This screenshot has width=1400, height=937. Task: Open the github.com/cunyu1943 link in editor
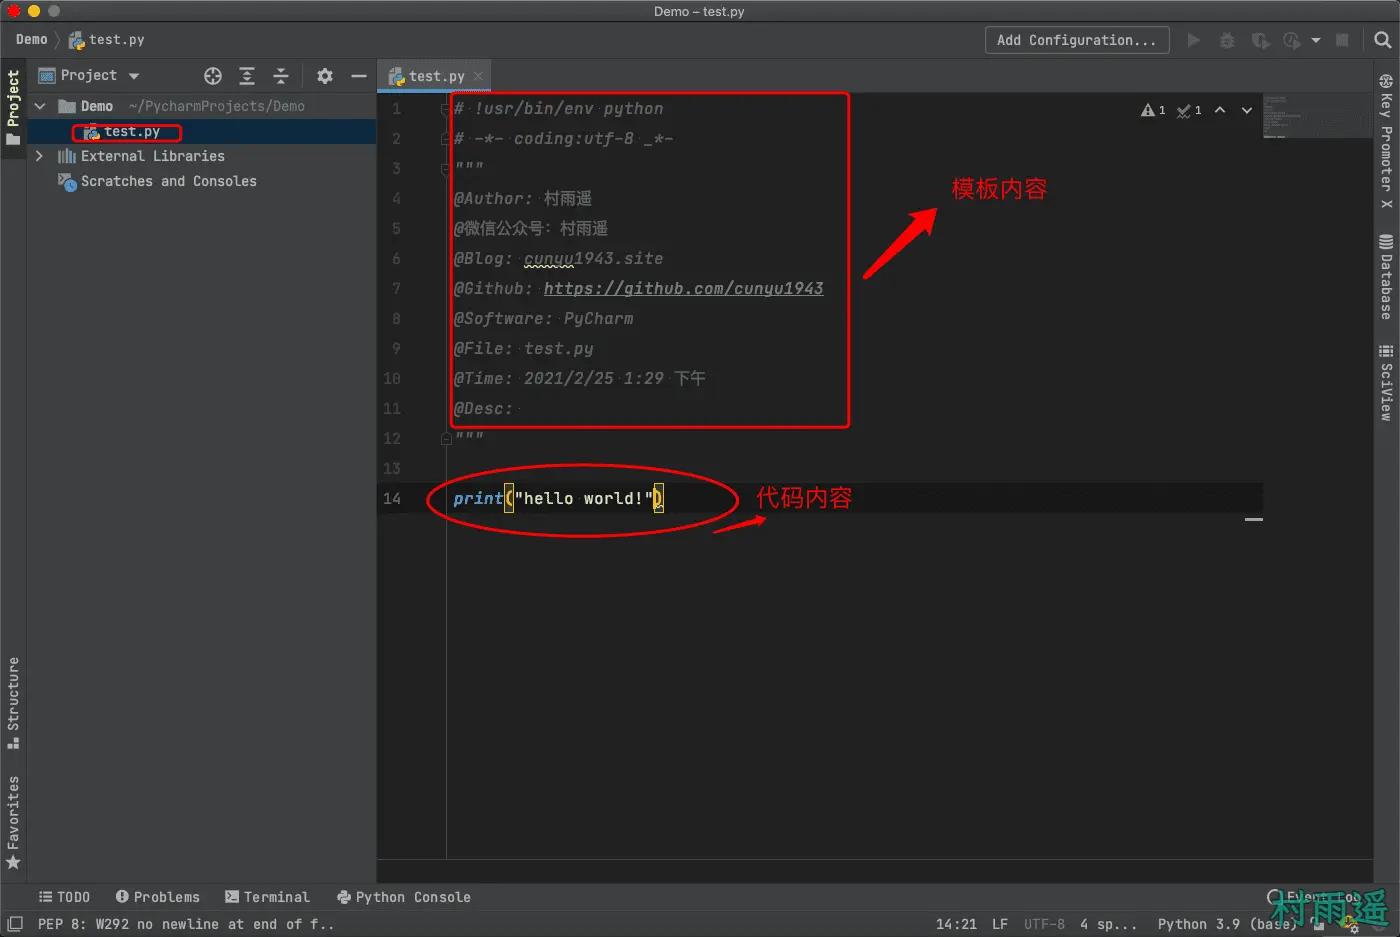[x=683, y=288]
